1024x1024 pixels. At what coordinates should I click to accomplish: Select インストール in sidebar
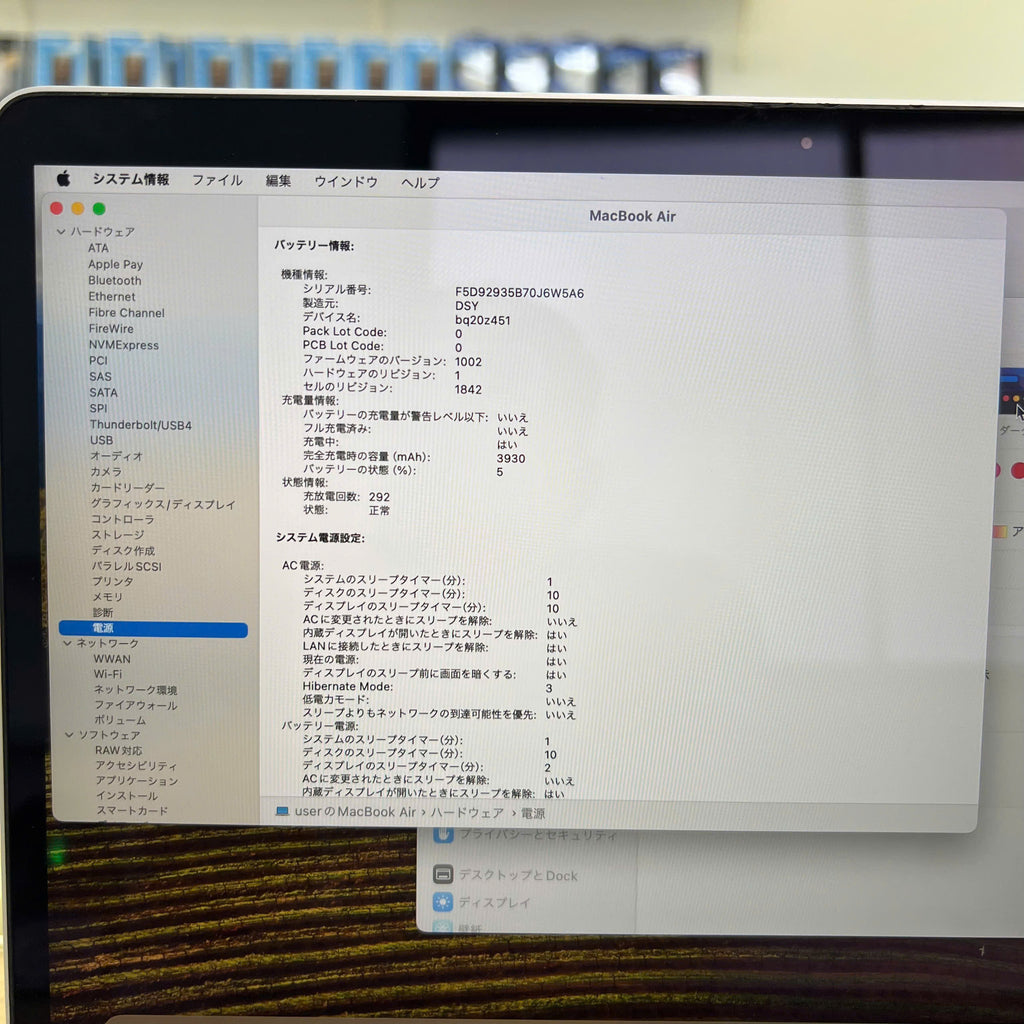coord(127,795)
